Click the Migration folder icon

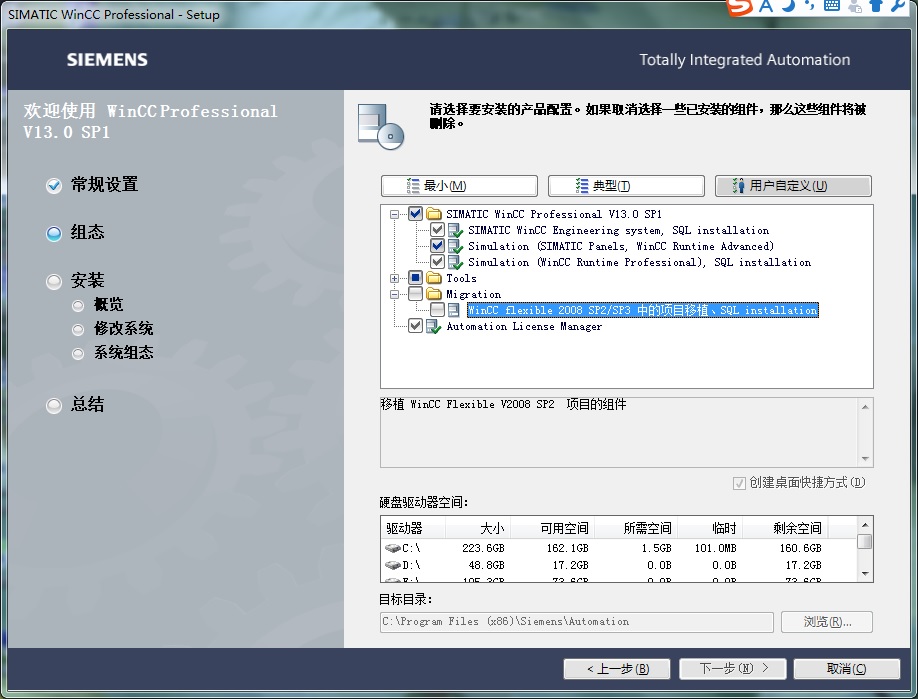coord(434,294)
